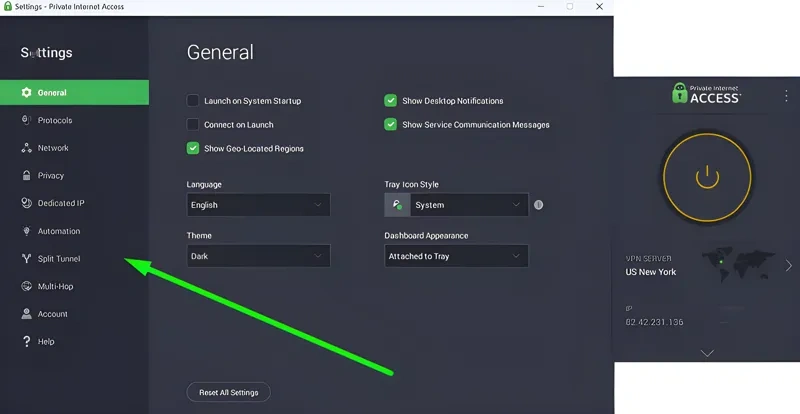This screenshot has height=414, width=800.
Task: Open the Split Tunnel settings tab
Action: [74, 258]
